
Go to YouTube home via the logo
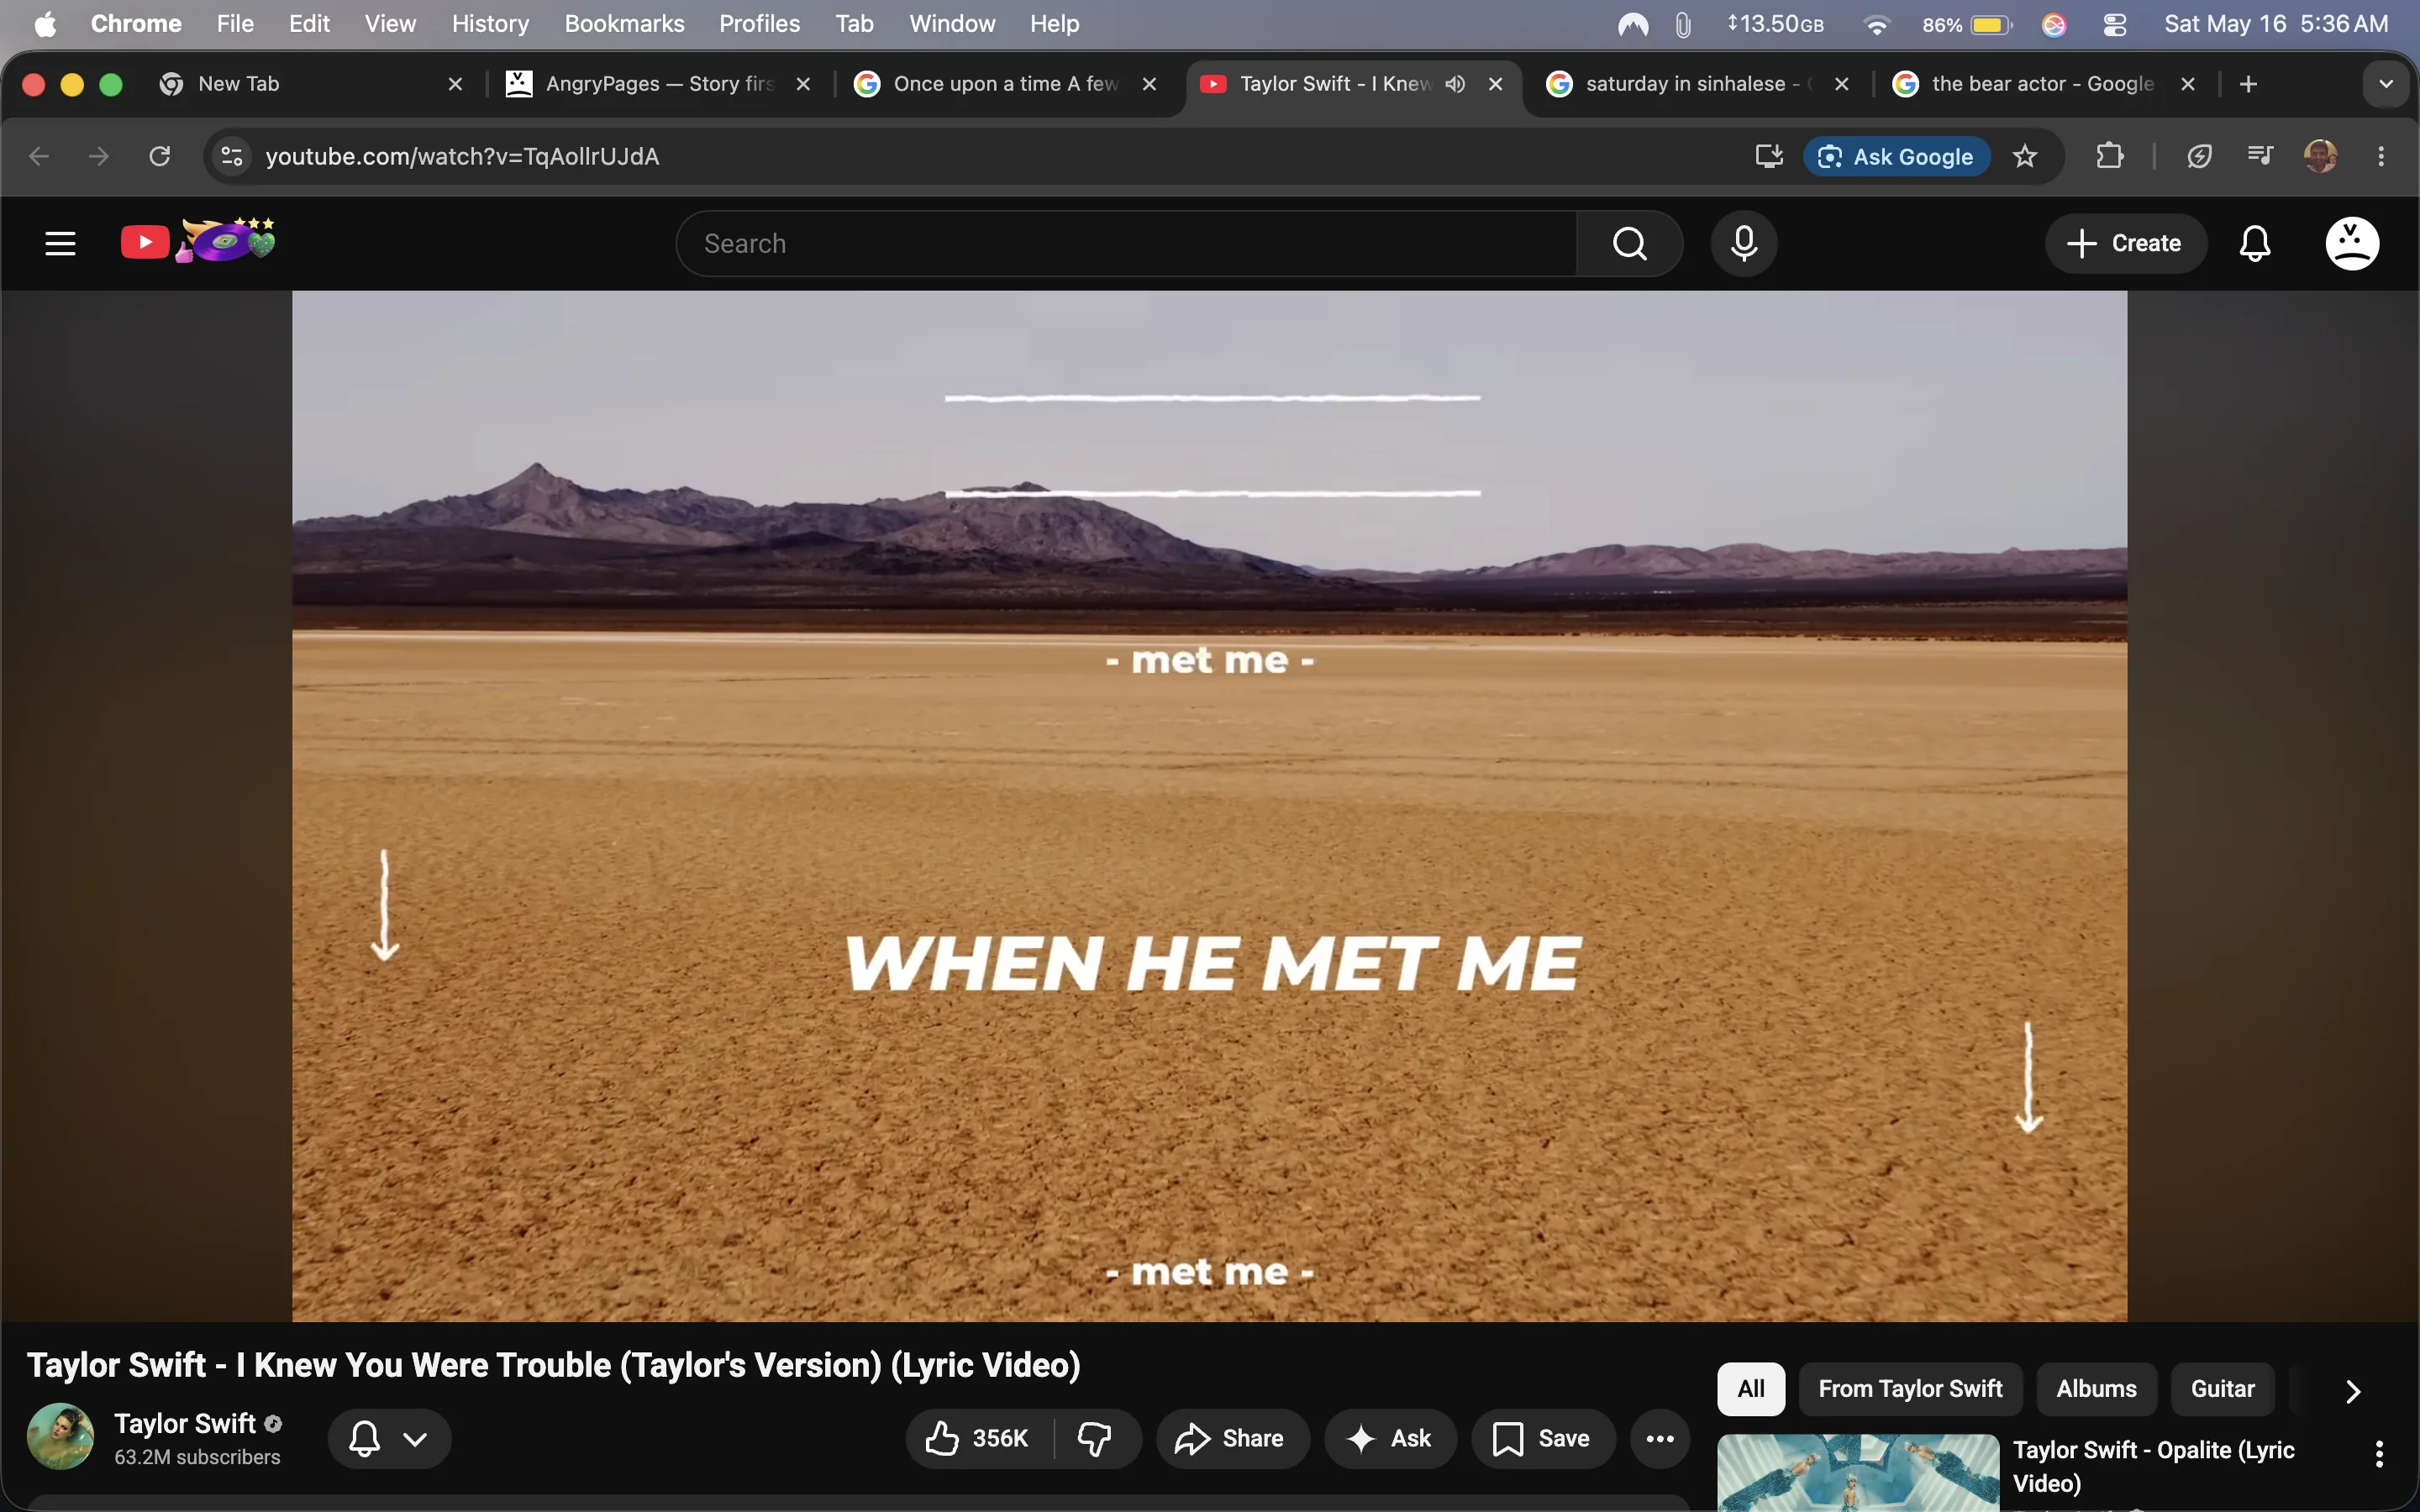(x=198, y=242)
